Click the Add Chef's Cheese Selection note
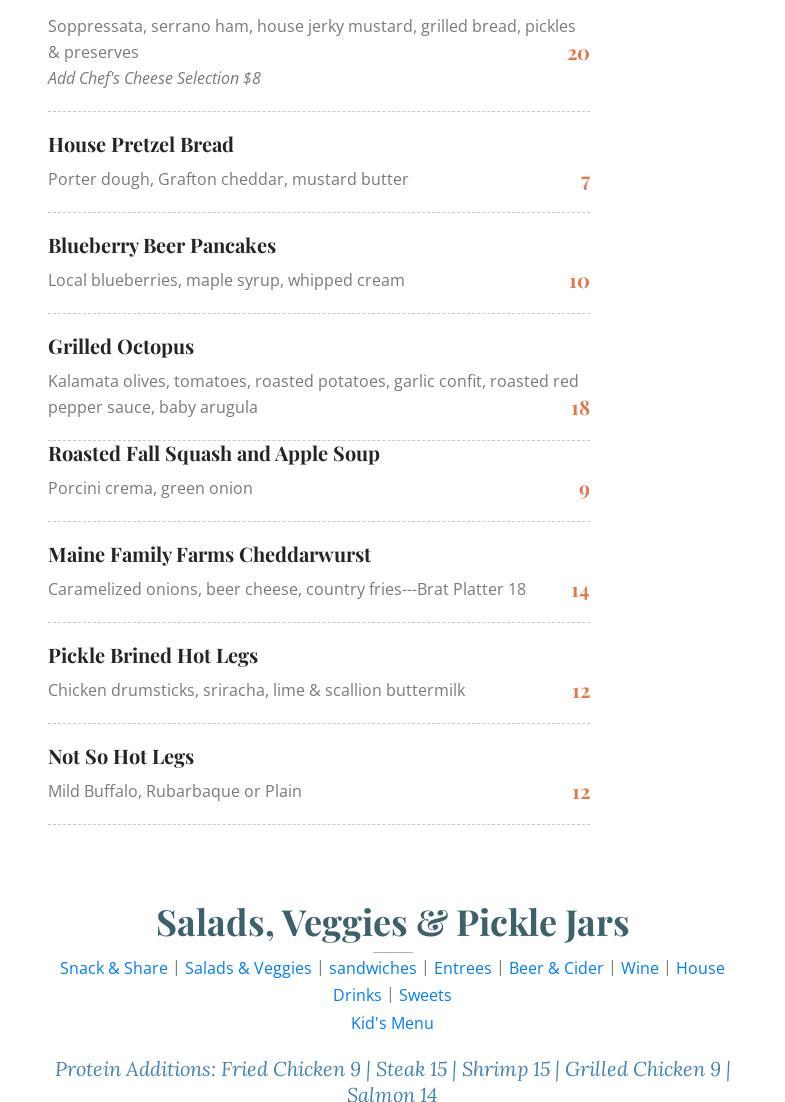 tap(154, 78)
